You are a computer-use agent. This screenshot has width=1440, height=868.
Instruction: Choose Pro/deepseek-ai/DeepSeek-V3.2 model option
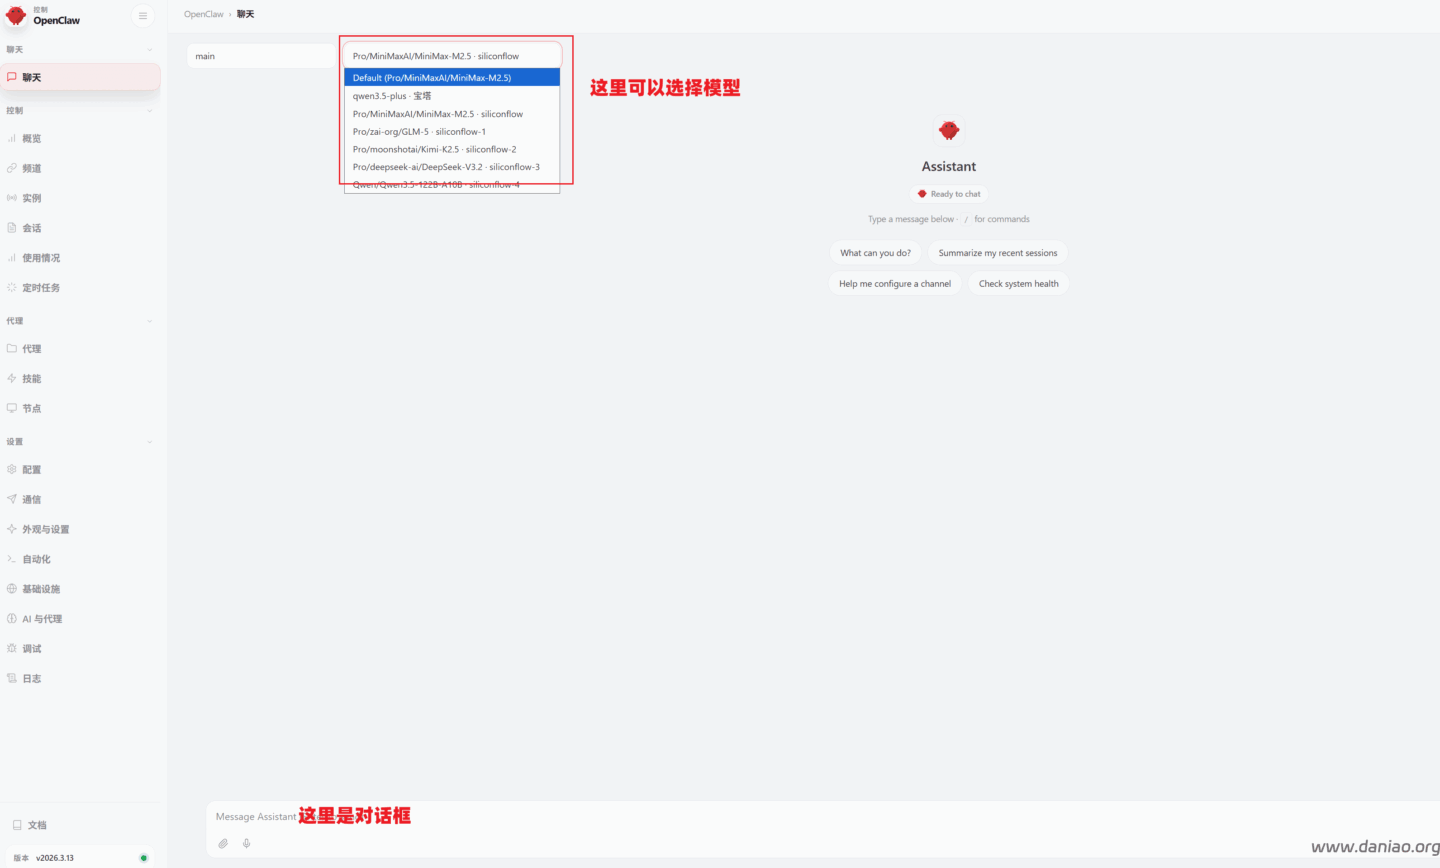pyautogui.click(x=446, y=167)
